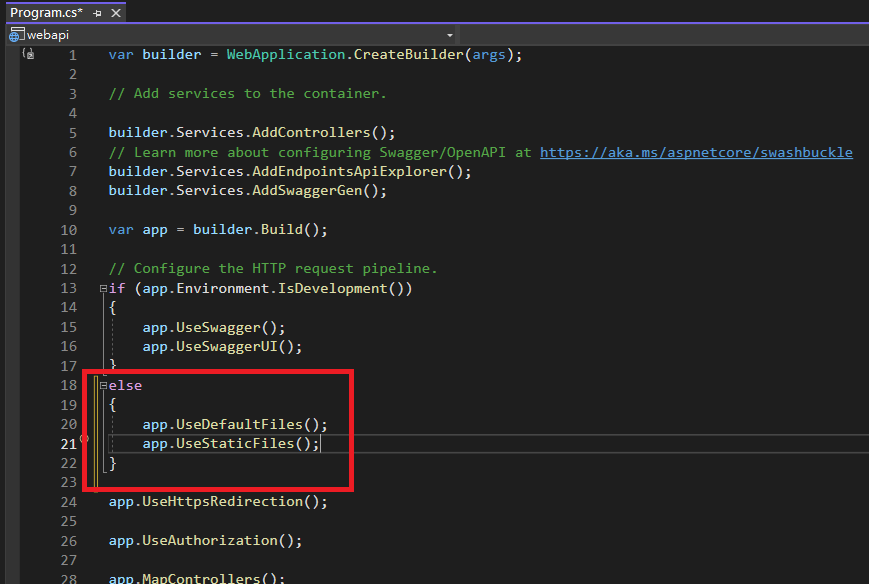Collapse the if block at line 13
Screen dimensions: 869x584
point(103,289)
